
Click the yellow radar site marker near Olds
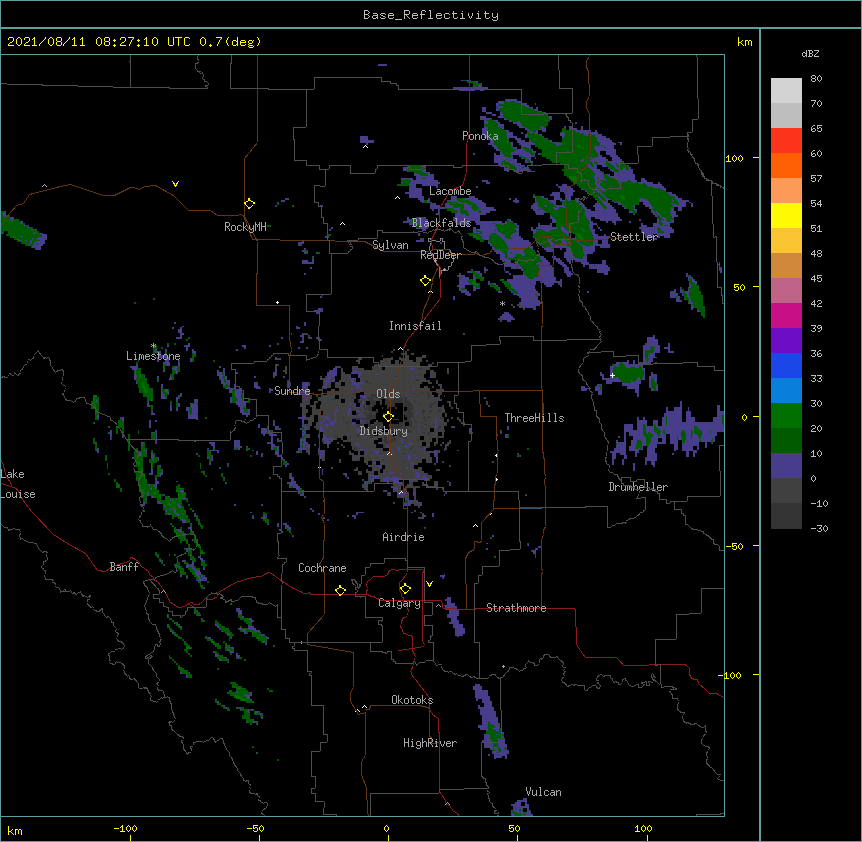tap(388, 417)
